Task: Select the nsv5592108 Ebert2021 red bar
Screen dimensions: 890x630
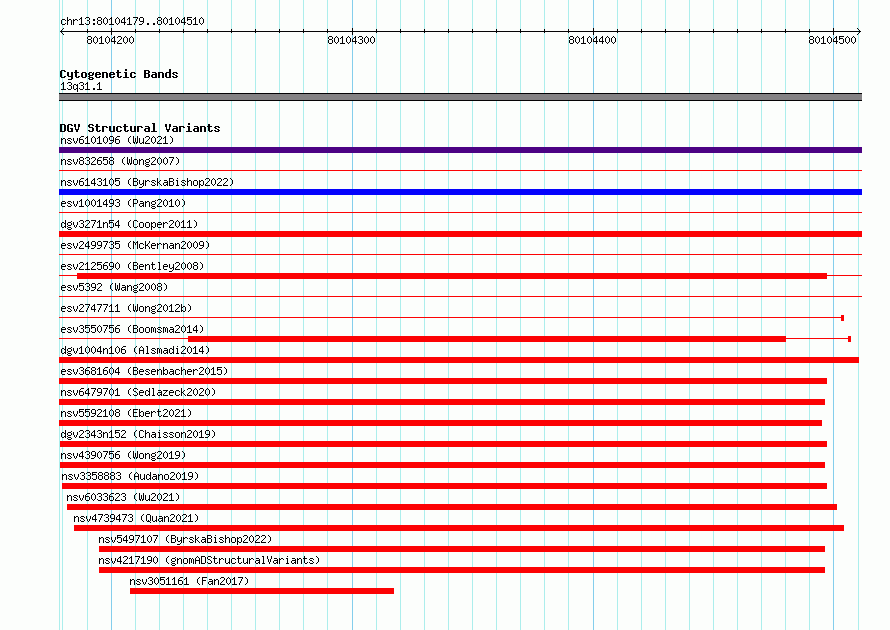Action: 440,423
